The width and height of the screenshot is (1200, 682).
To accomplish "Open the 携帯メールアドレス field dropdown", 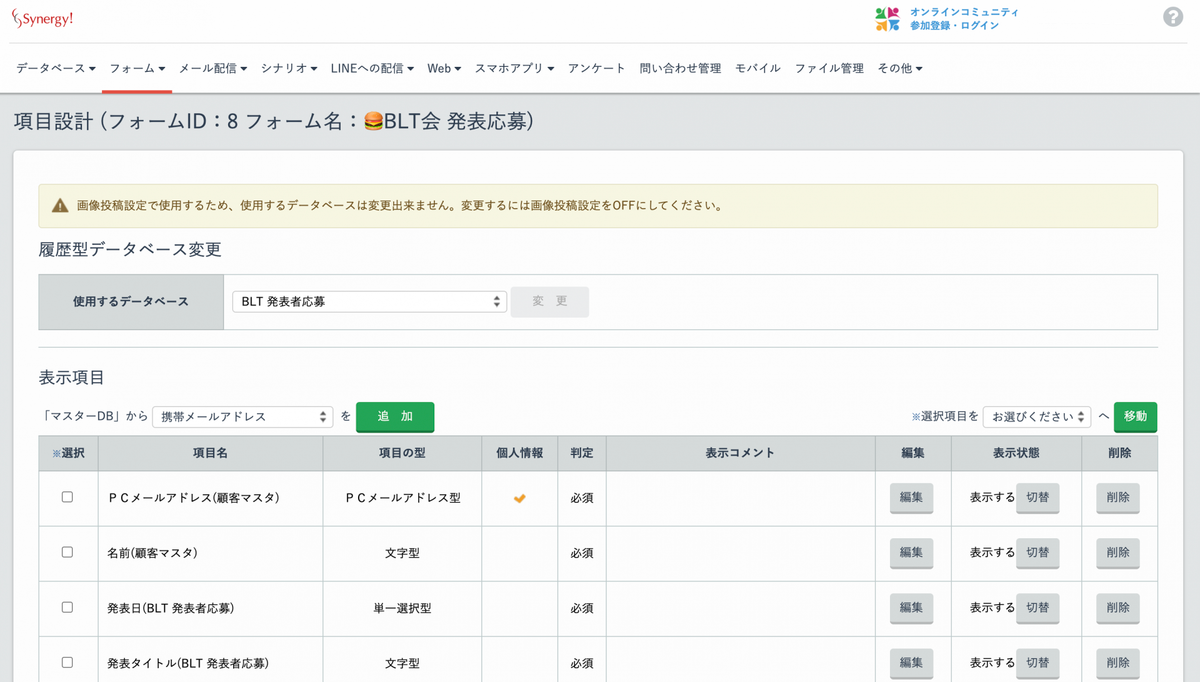I will (x=240, y=416).
